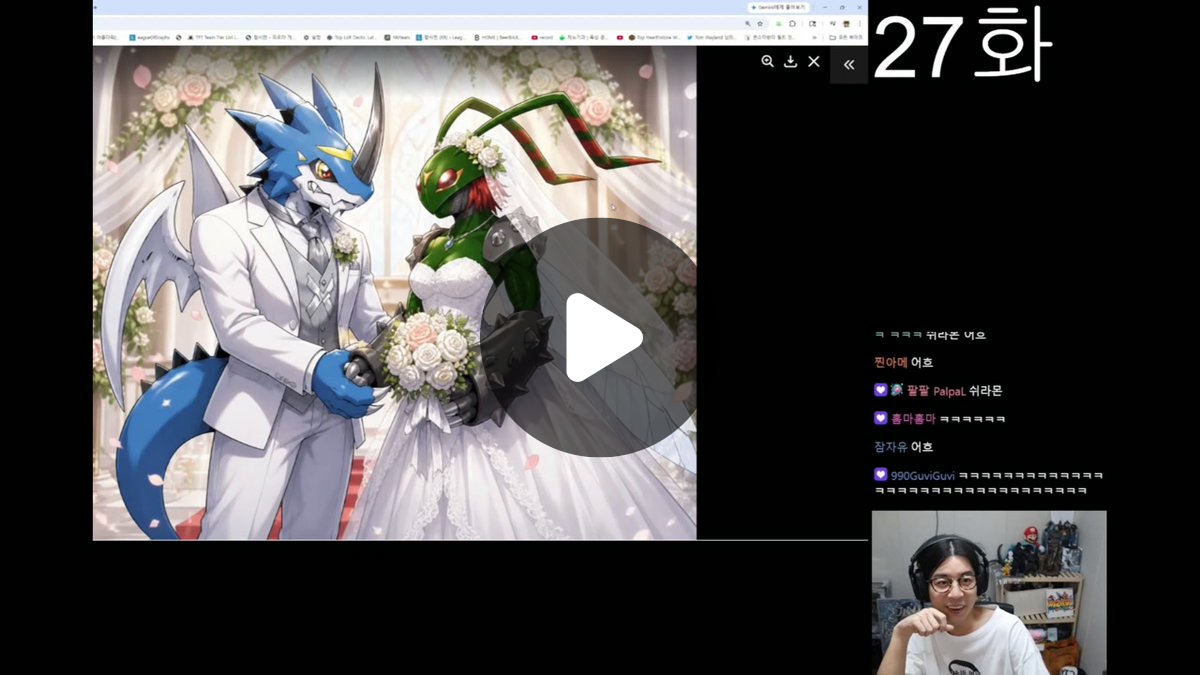1200x675 pixels.
Task: Select chat username 잠자유
Action: coord(890,447)
